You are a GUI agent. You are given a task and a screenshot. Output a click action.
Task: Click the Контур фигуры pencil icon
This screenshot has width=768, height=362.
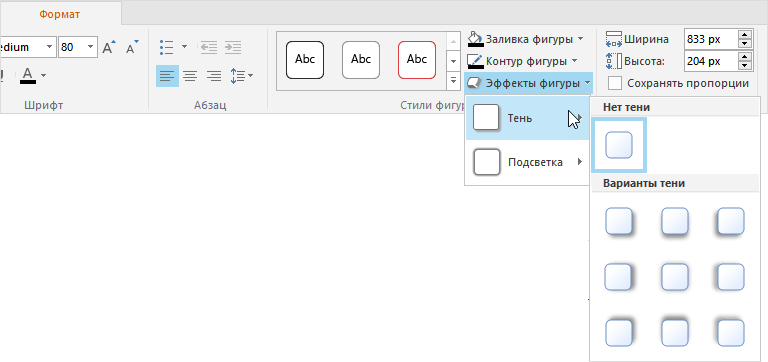pos(476,62)
